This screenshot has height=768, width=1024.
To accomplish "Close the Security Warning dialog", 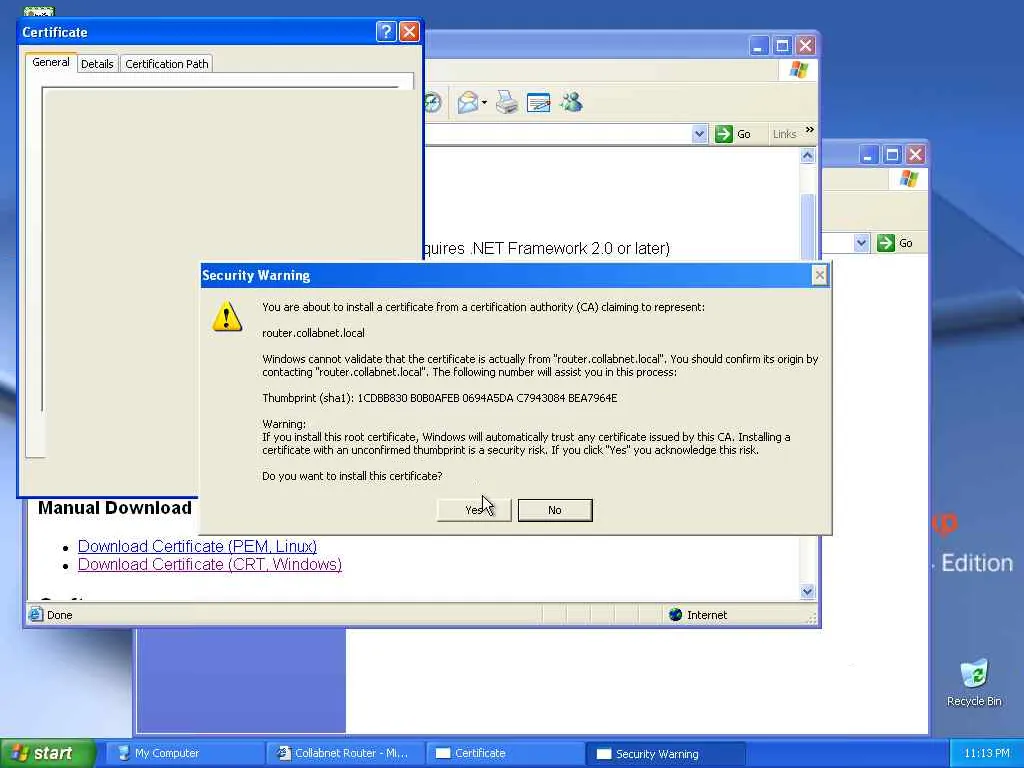I will click(820, 275).
